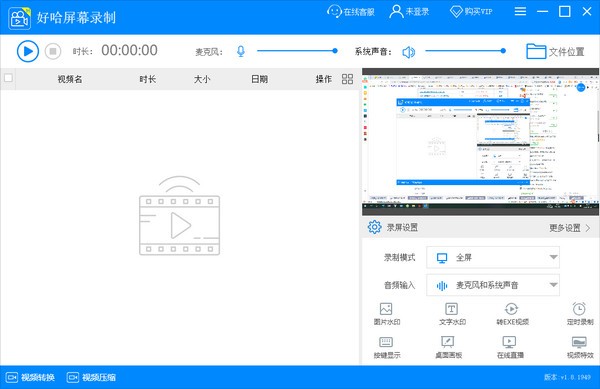Click 未登录 to log in
The width and height of the screenshot is (600, 389).
point(409,11)
